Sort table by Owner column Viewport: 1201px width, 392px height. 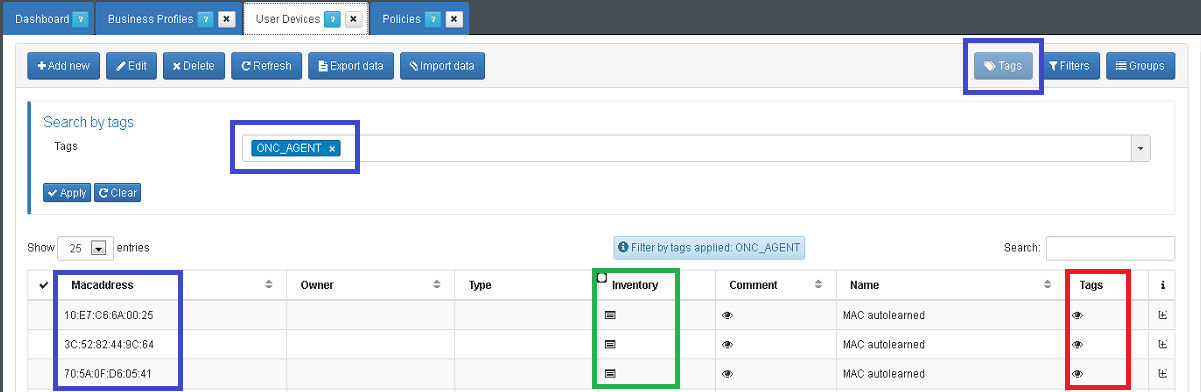coord(371,285)
